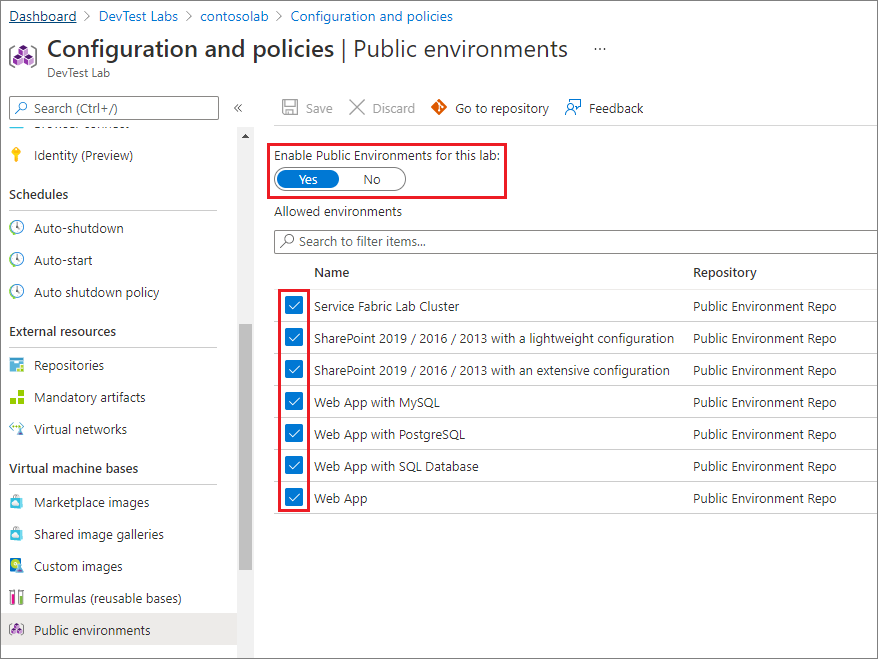Image resolution: width=878 pixels, height=659 pixels.
Task: Click the Auto shutdown policy clock icon
Action: point(17,292)
